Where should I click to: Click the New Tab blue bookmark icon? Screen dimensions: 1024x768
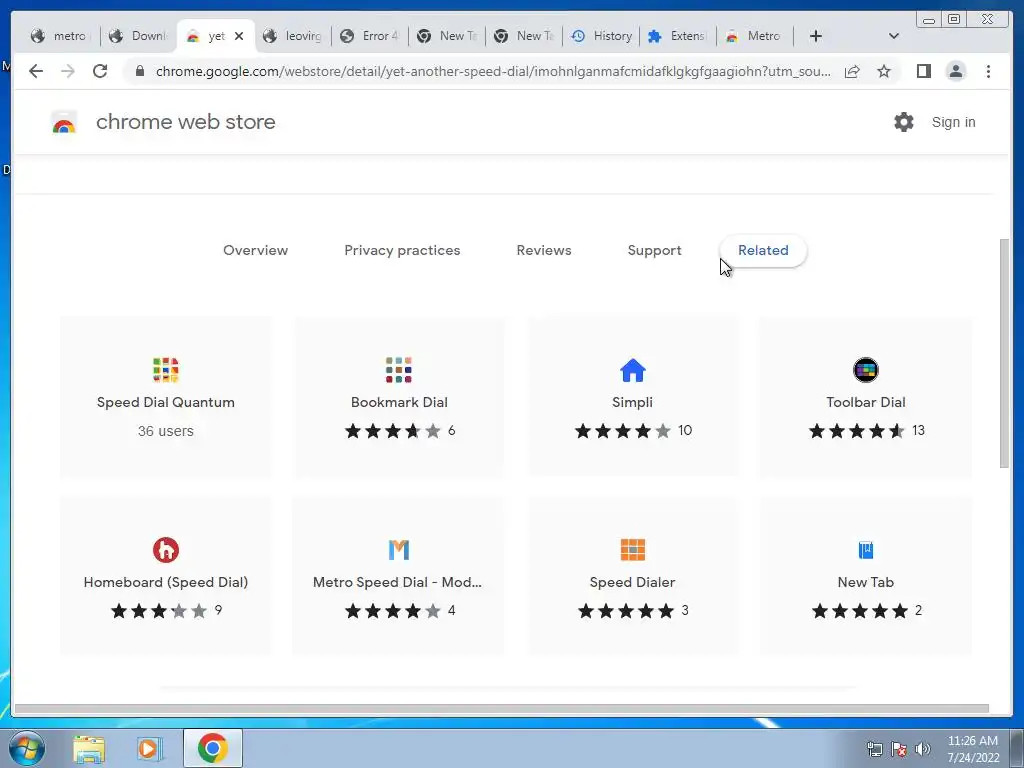pyautogui.click(x=865, y=550)
